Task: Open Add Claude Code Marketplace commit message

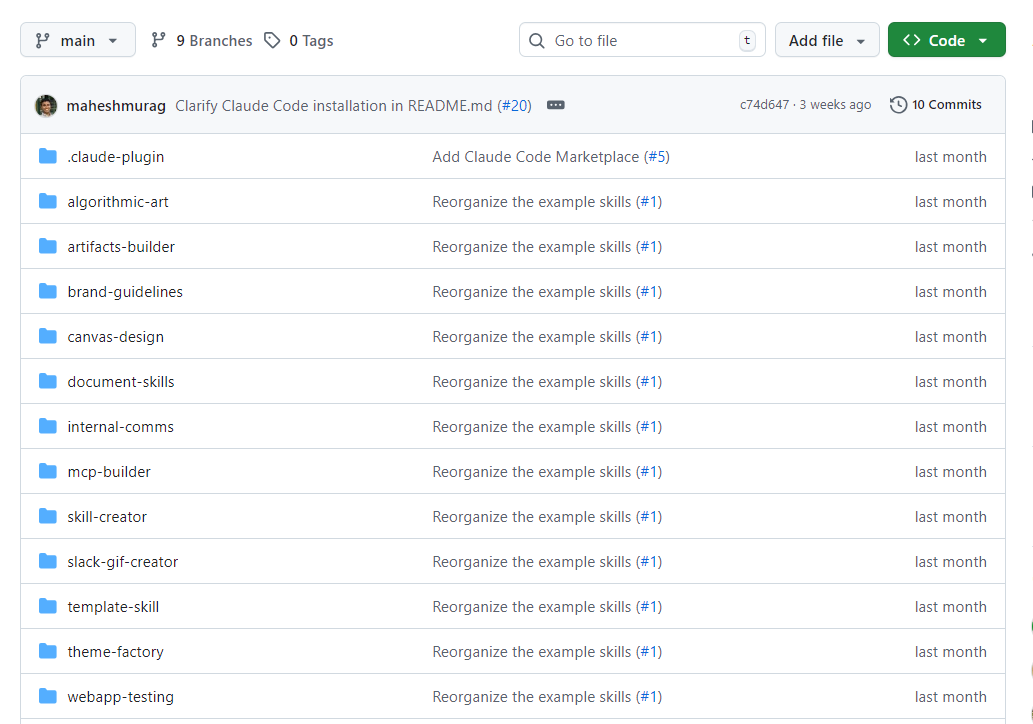Action: tap(536, 157)
